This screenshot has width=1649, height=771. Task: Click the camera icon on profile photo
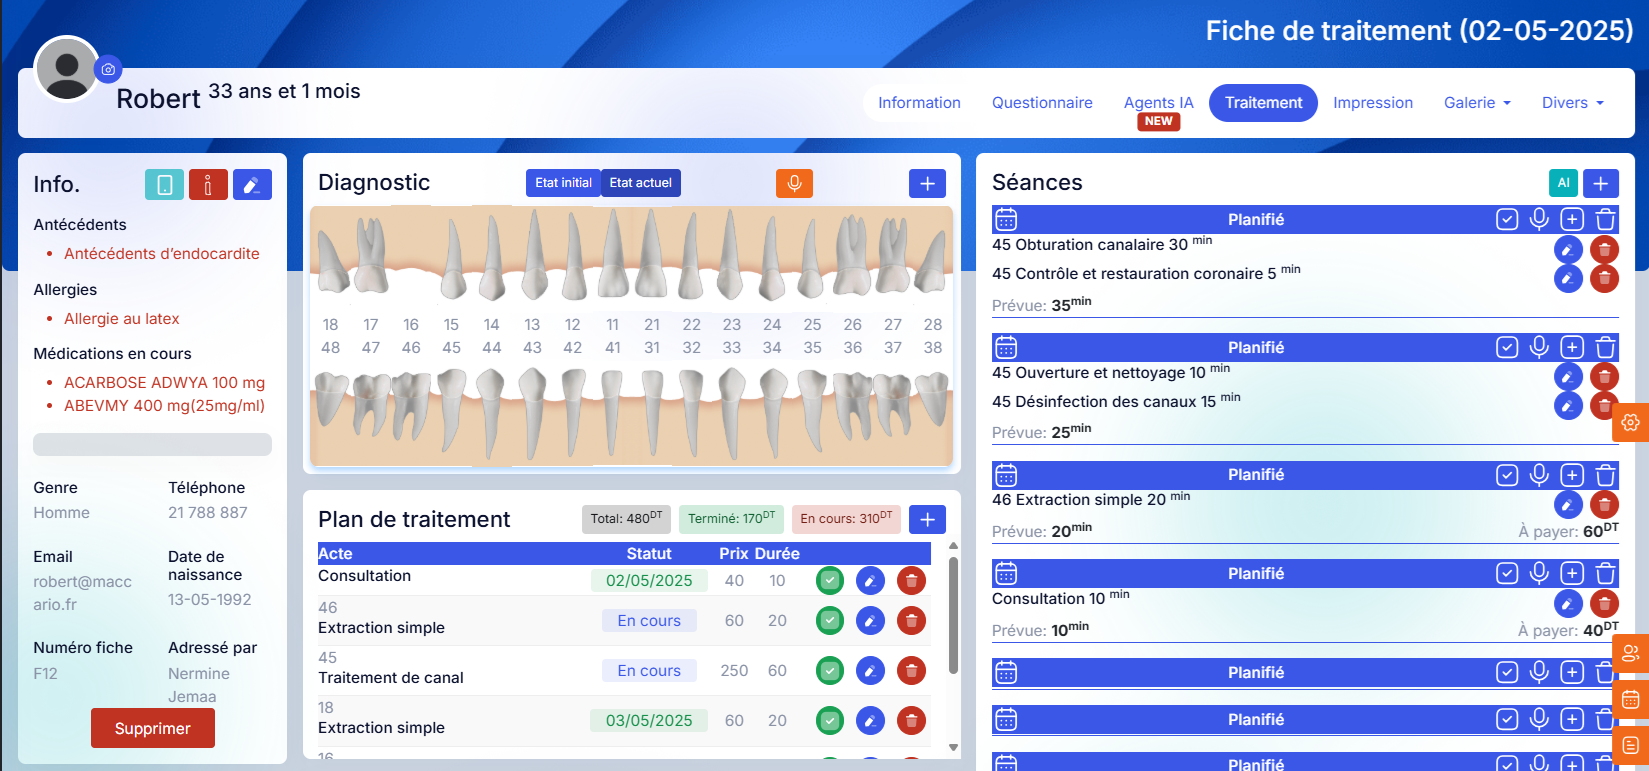(108, 69)
